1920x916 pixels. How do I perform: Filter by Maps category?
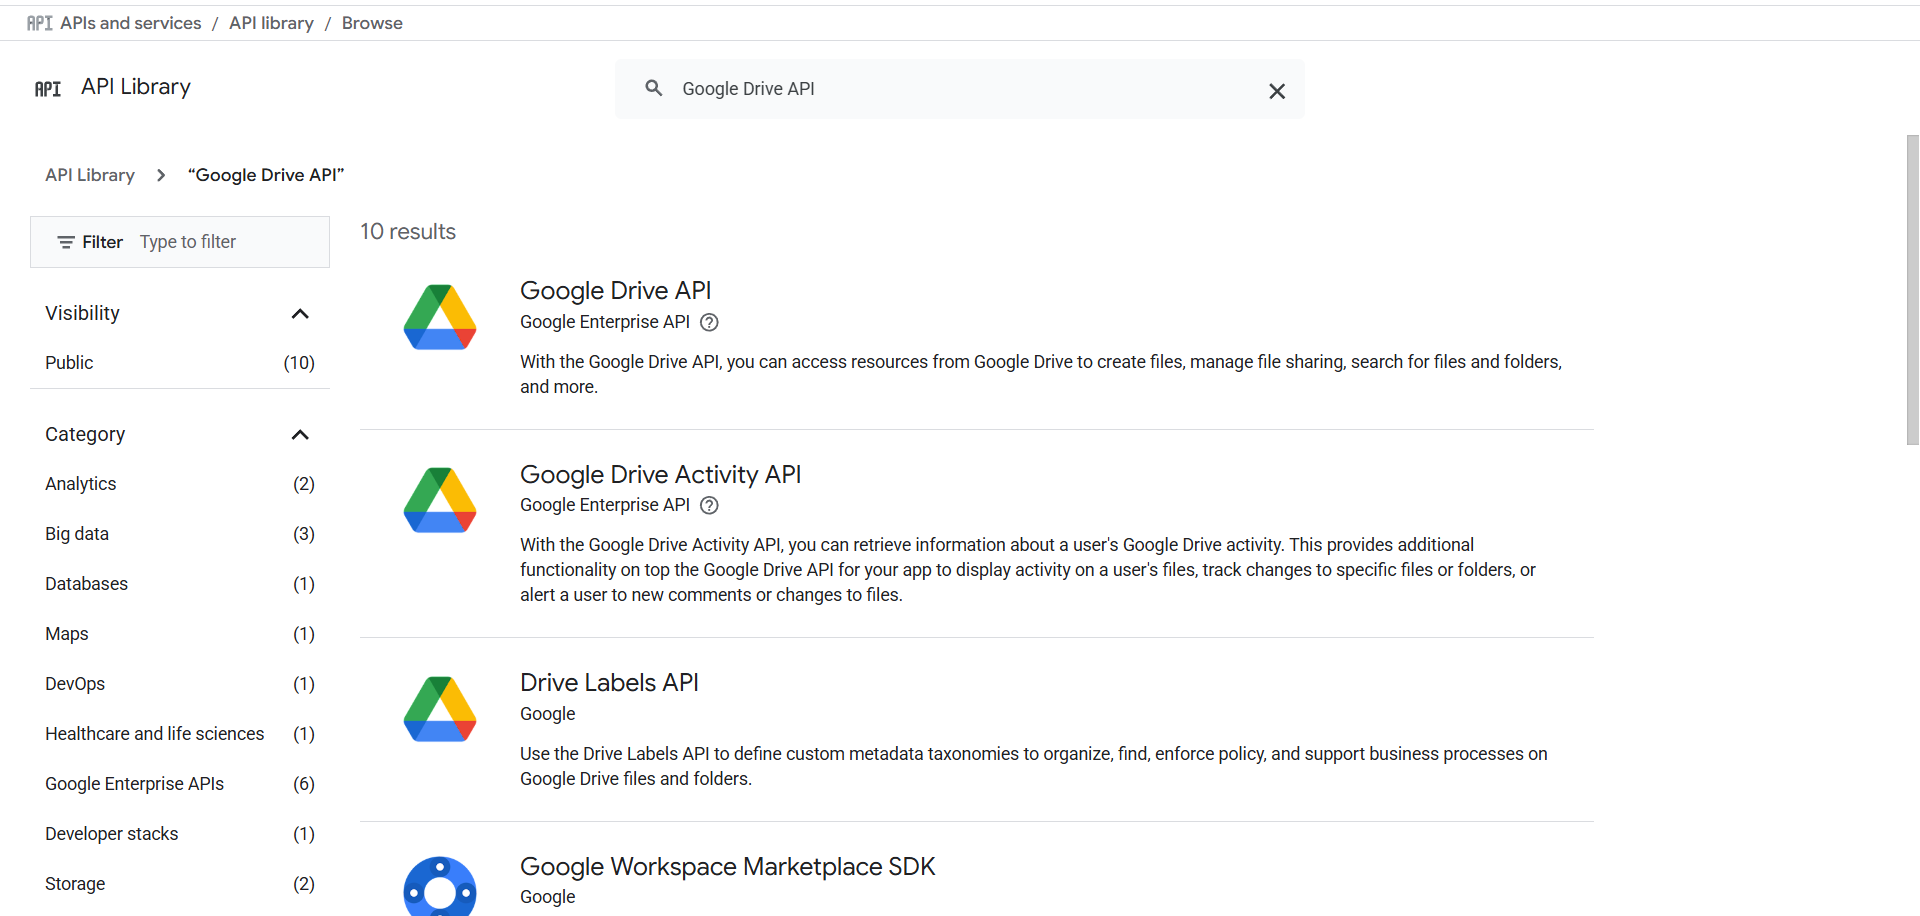180,634
